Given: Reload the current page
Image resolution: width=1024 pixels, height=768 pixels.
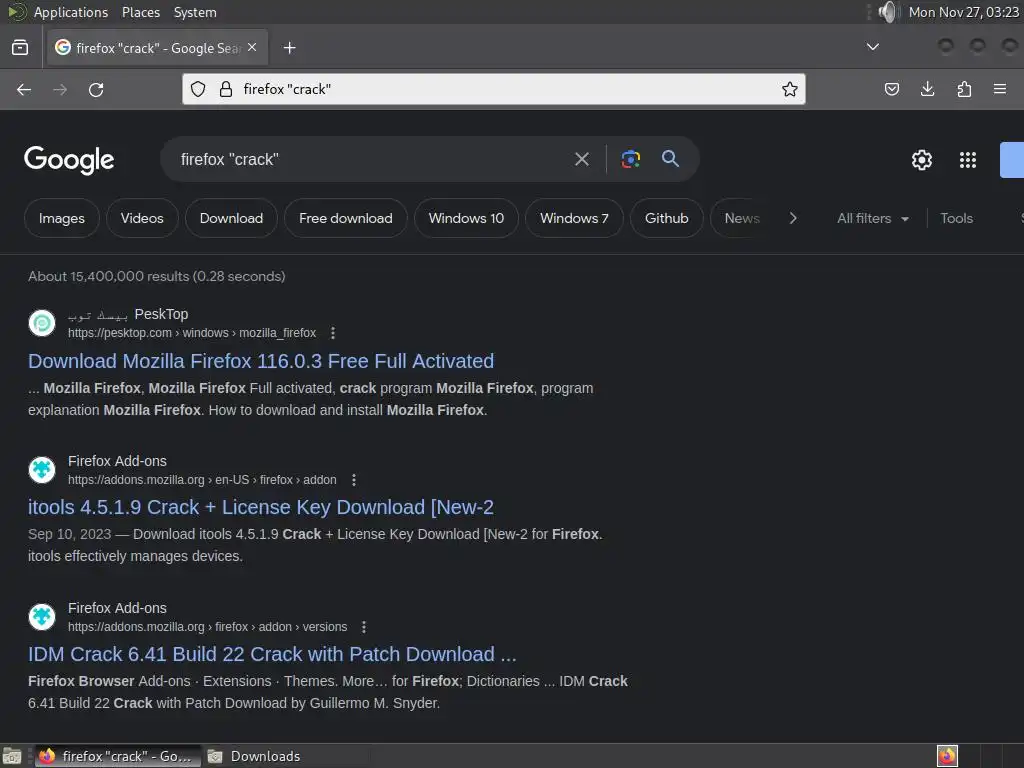Looking at the screenshot, I should pos(96,89).
